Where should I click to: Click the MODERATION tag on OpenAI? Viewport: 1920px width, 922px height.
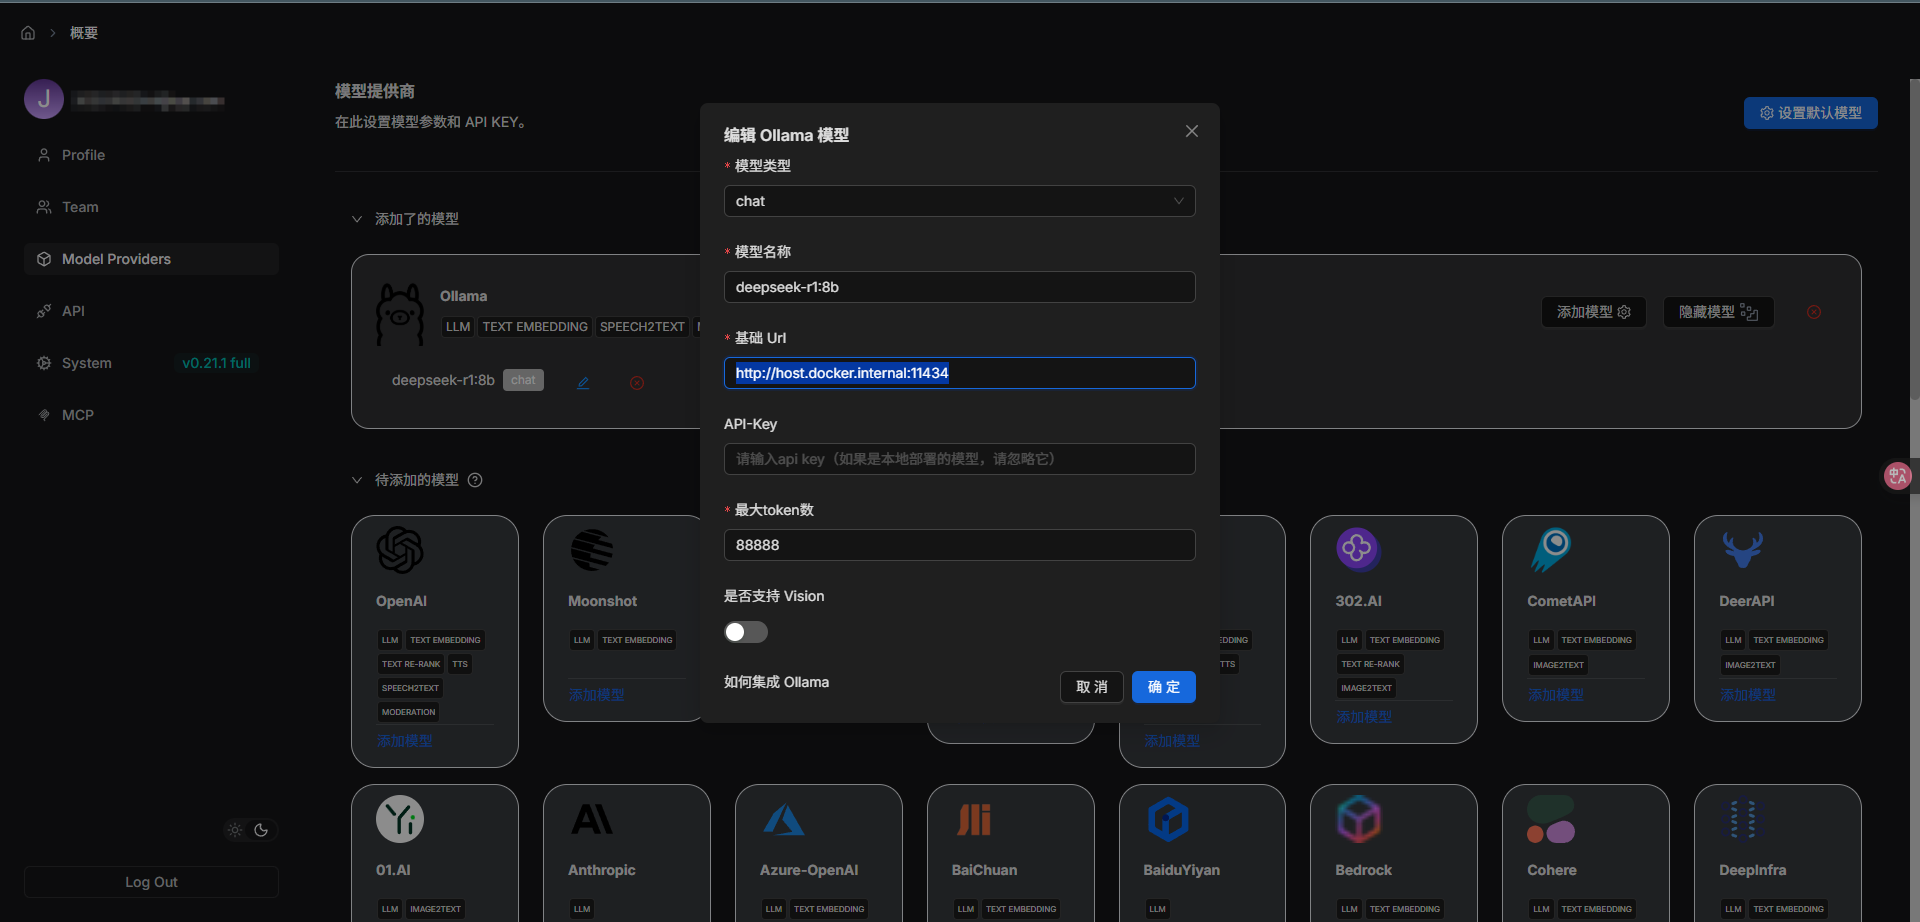tap(409, 712)
